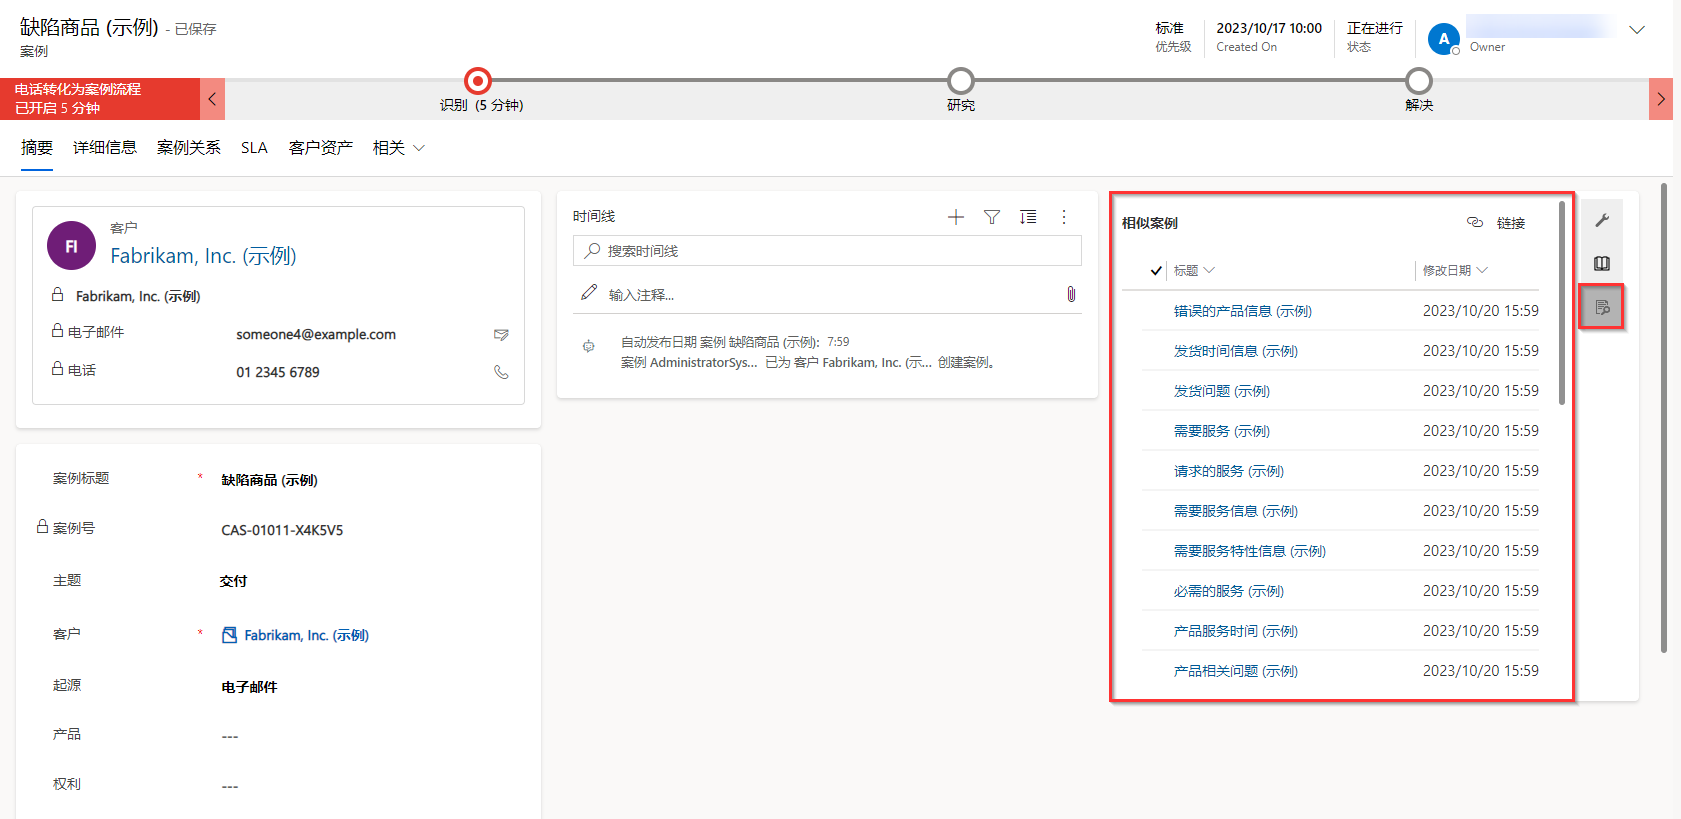Click the auto-post robot icon in timeline entry
The image size is (1681, 819).
pyautogui.click(x=589, y=346)
